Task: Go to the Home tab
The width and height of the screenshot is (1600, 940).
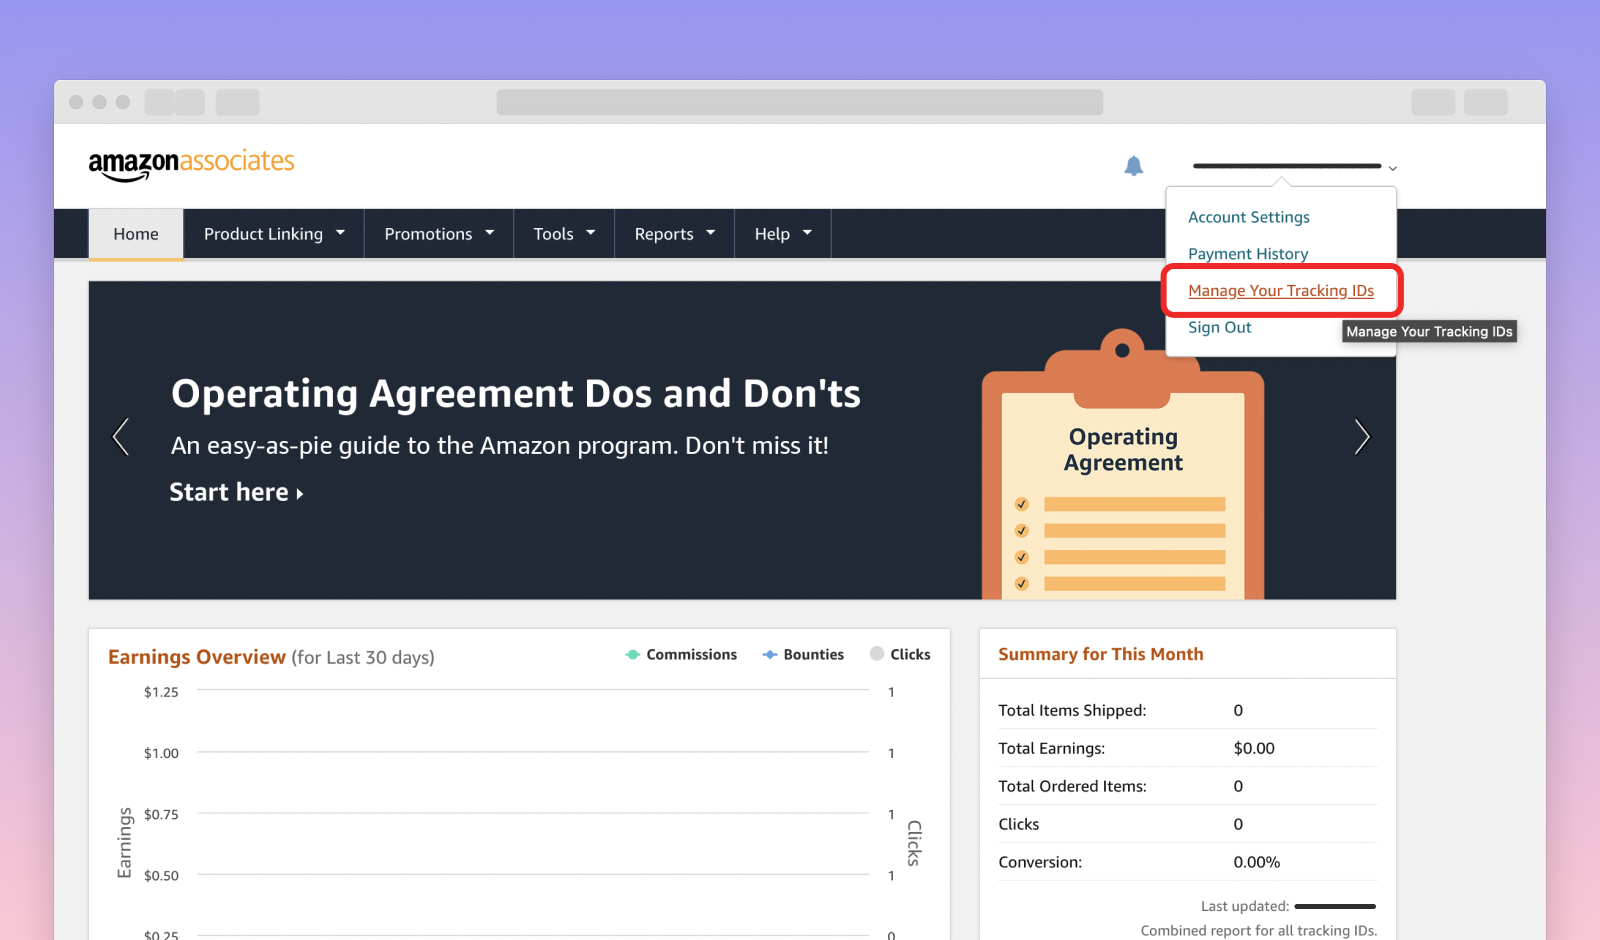Action: (x=136, y=234)
